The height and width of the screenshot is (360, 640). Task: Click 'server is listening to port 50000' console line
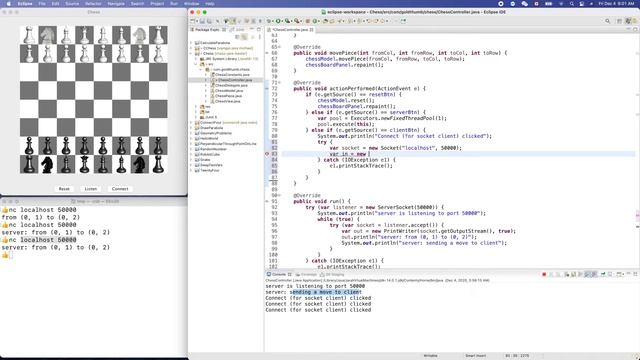315,286
